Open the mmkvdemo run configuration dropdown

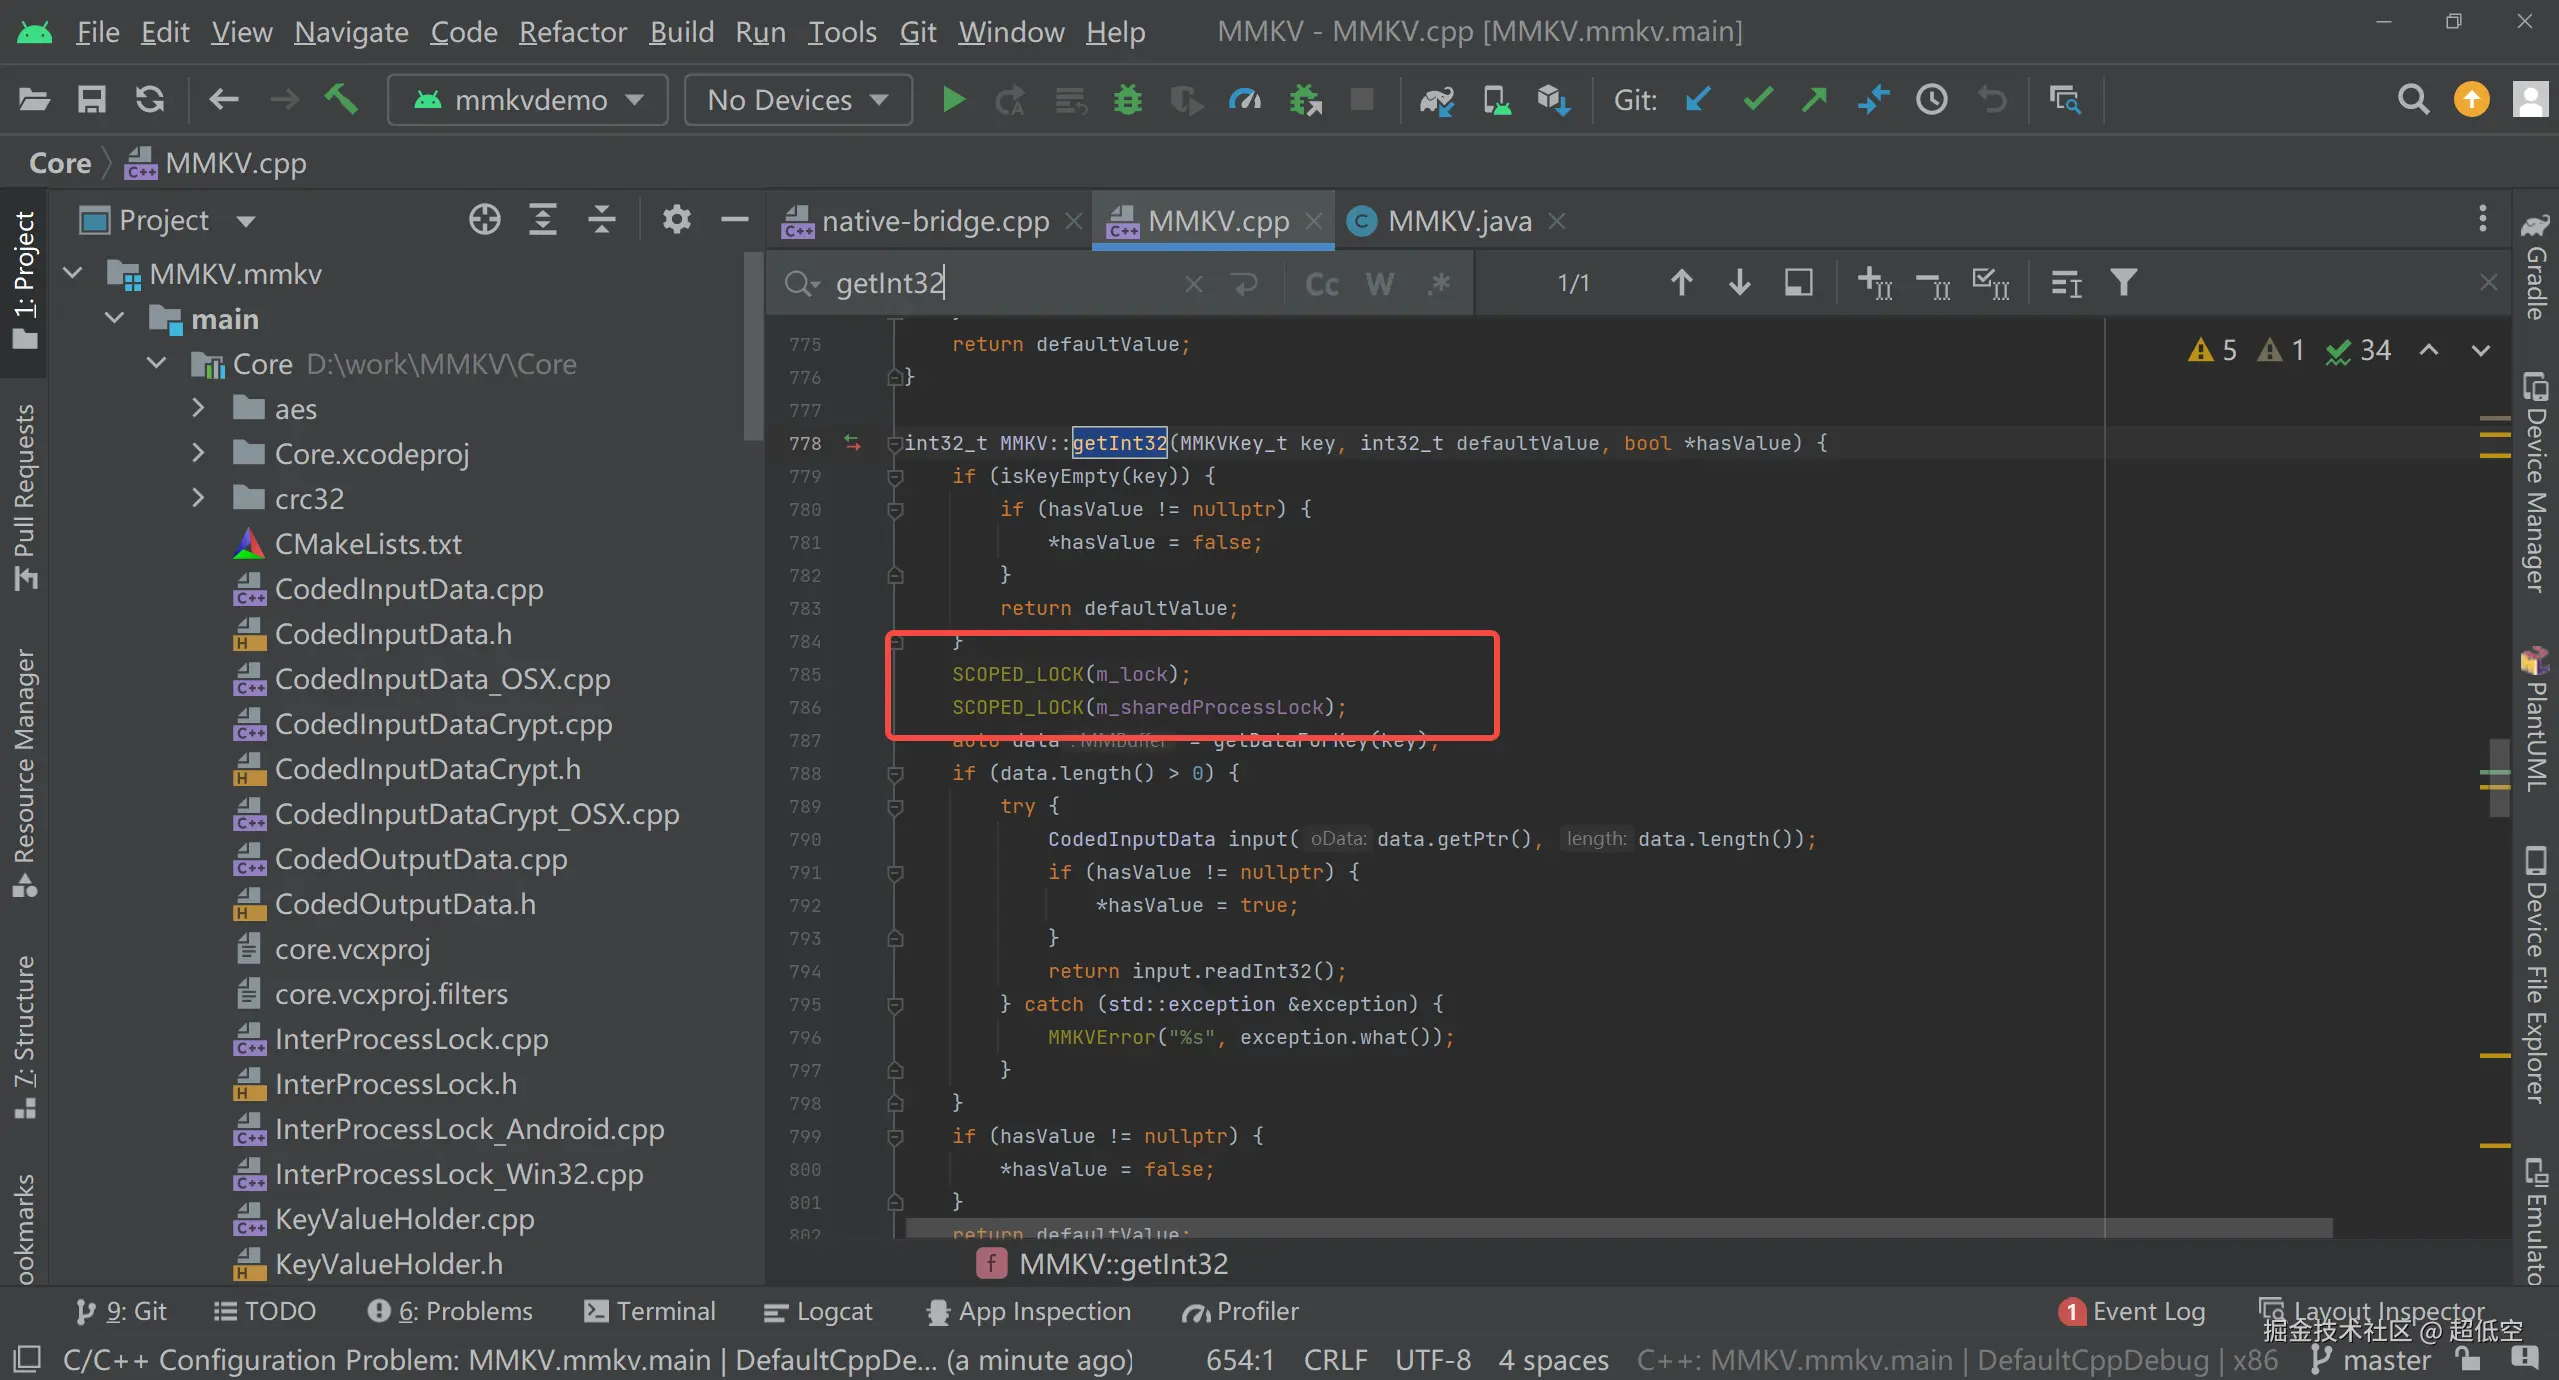[x=528, y=100]
